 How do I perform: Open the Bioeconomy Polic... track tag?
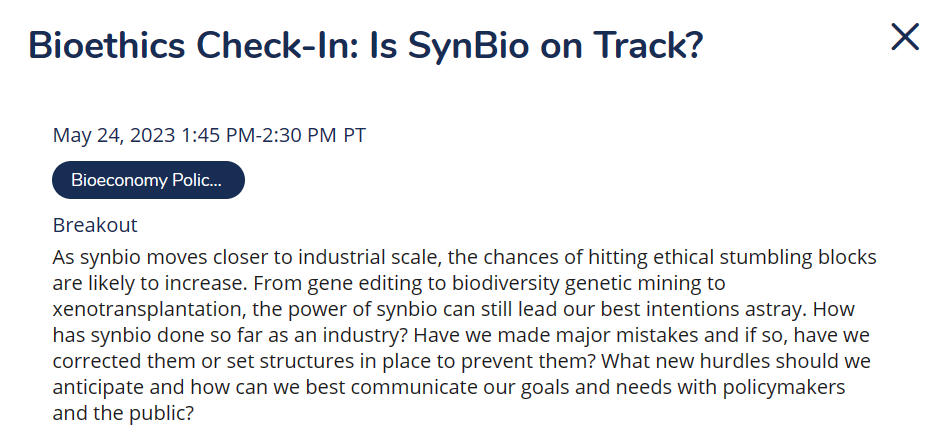click(148, 180)
